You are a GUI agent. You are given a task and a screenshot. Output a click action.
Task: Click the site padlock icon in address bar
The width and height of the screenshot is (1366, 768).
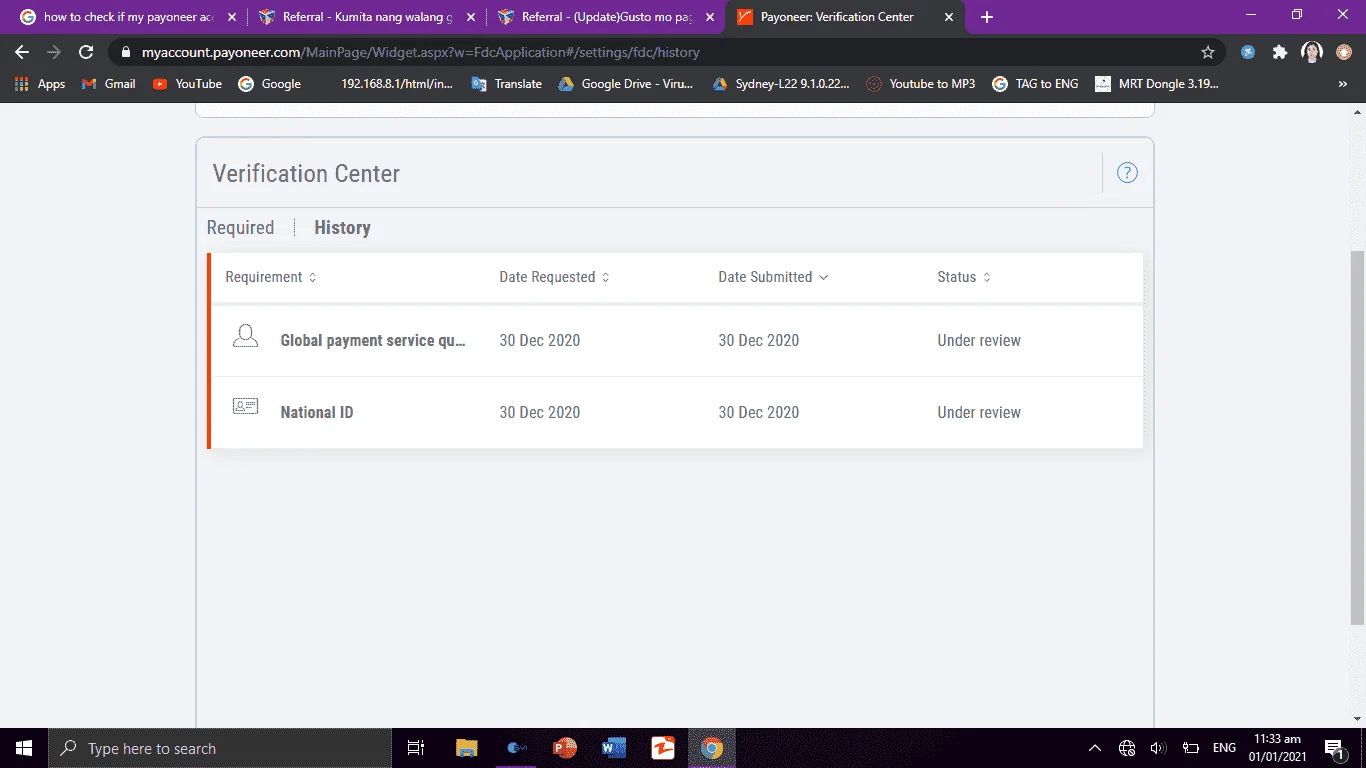(x=126, y=52)
